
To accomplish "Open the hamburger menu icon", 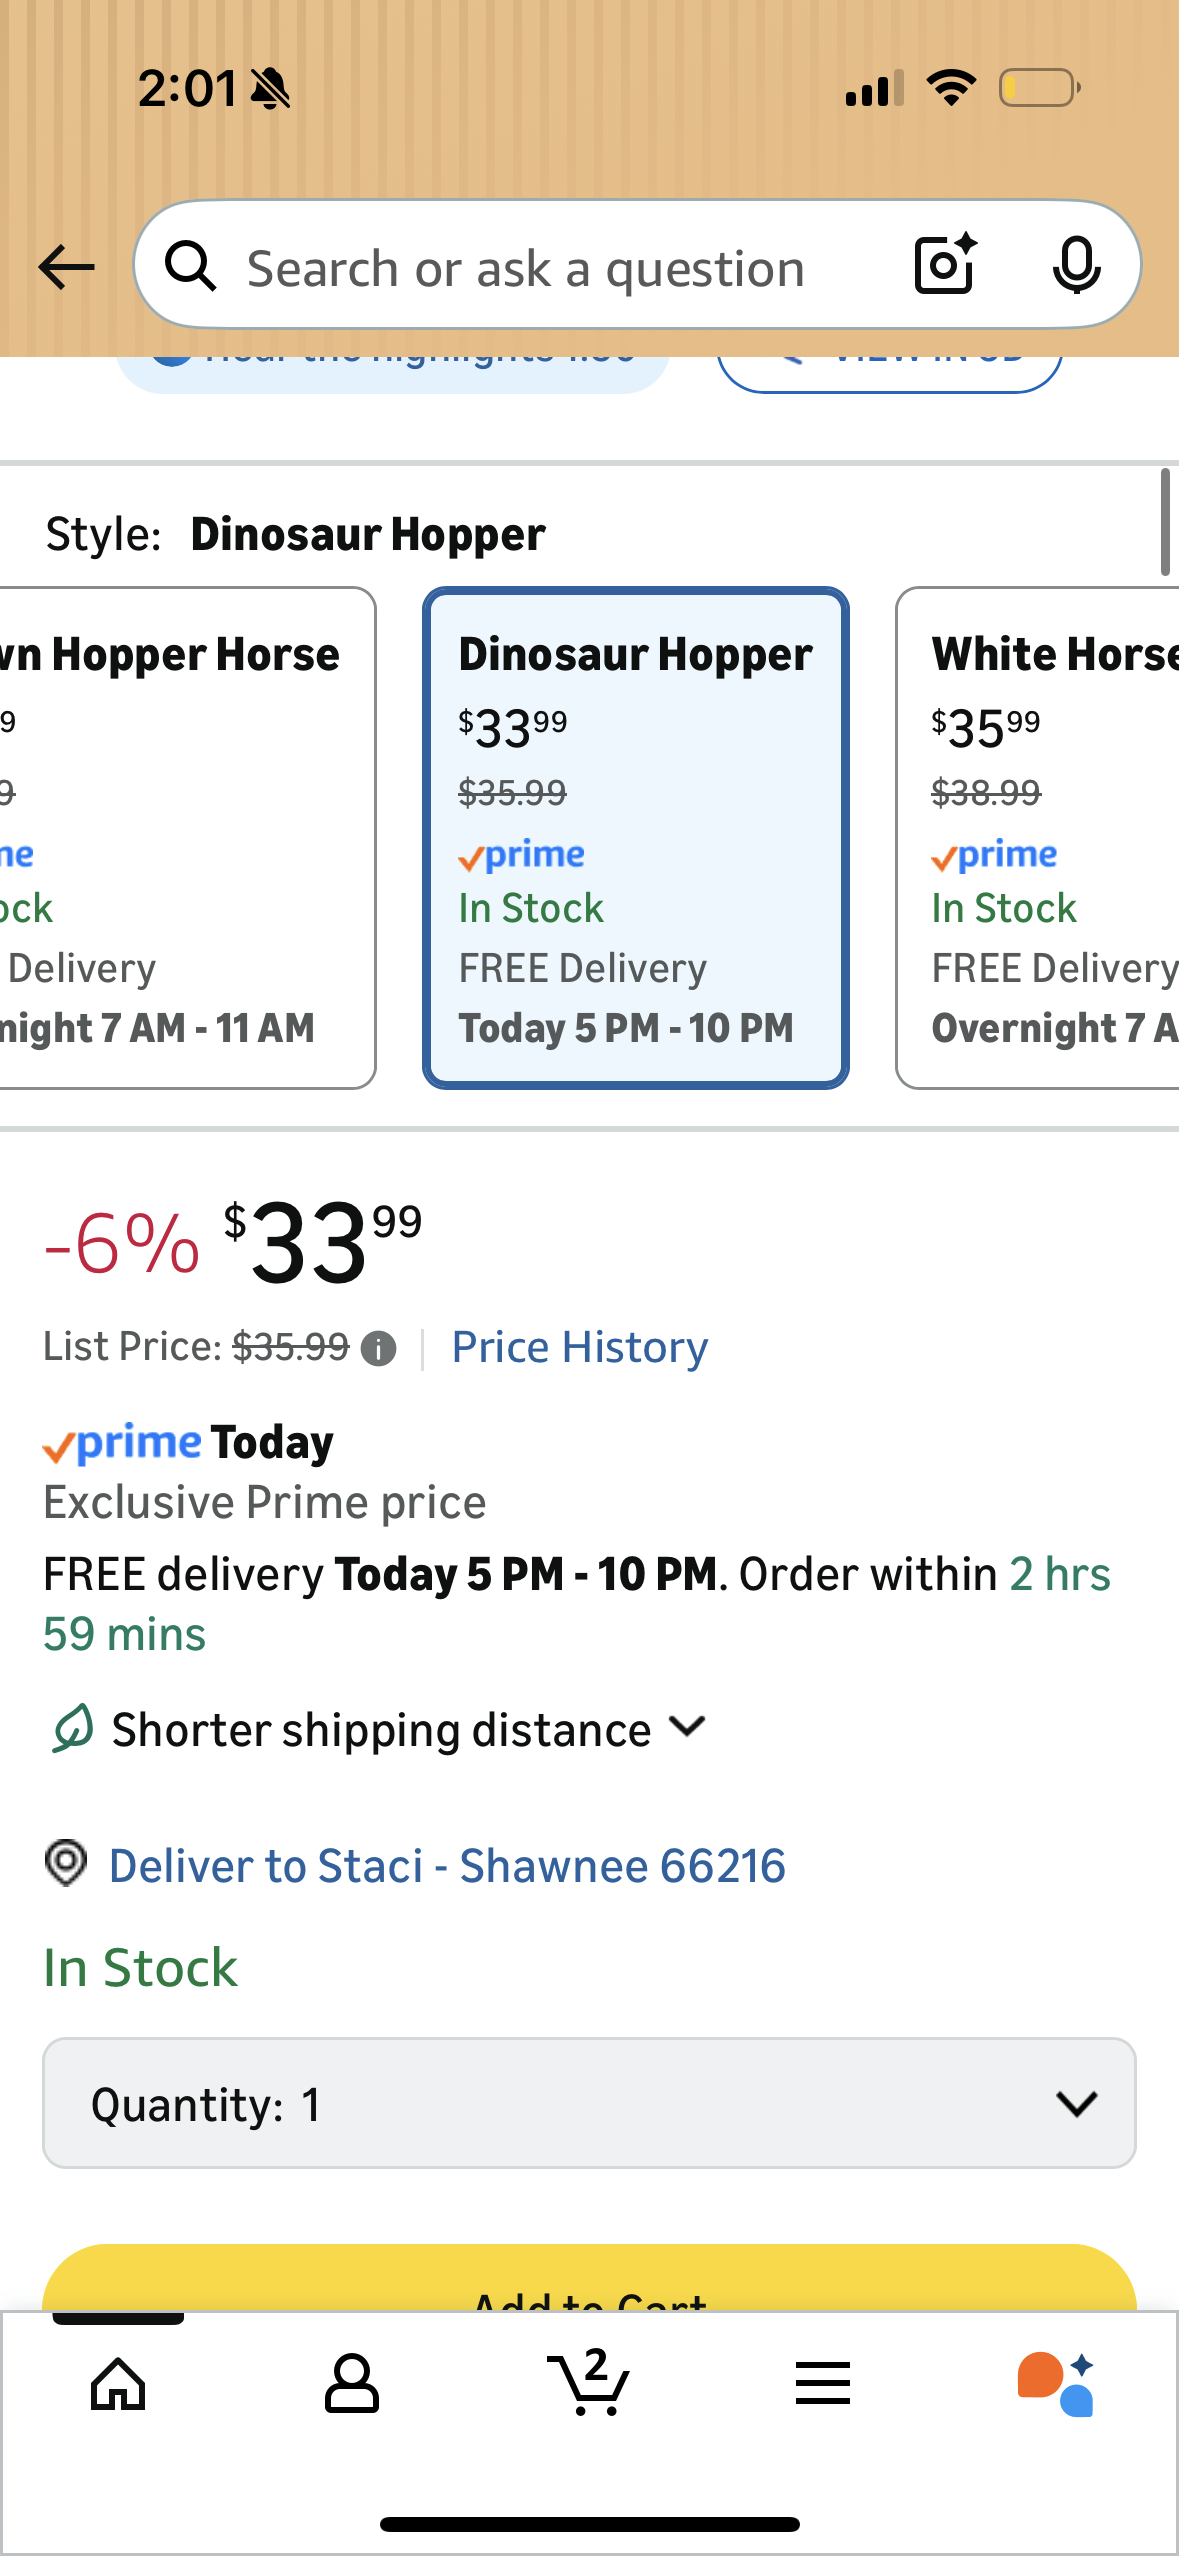I will pyautogui.click(x=823, y=2384).
